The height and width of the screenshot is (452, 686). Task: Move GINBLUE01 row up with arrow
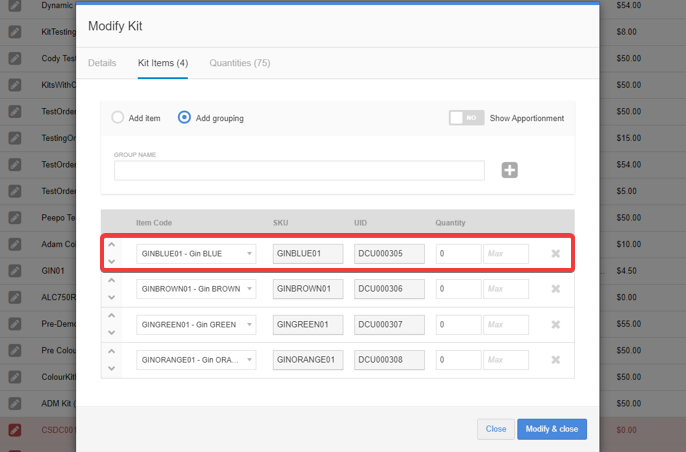[112, 245]
